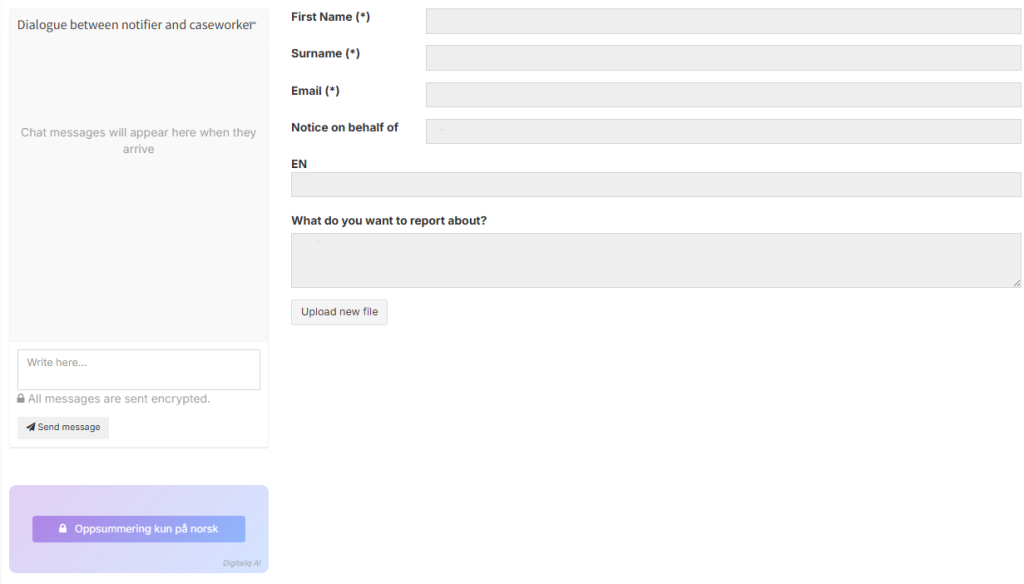Screen dimensions: 1024x584
Task: Click the 'All messages are sent encrypted' text
Action: 119,399
